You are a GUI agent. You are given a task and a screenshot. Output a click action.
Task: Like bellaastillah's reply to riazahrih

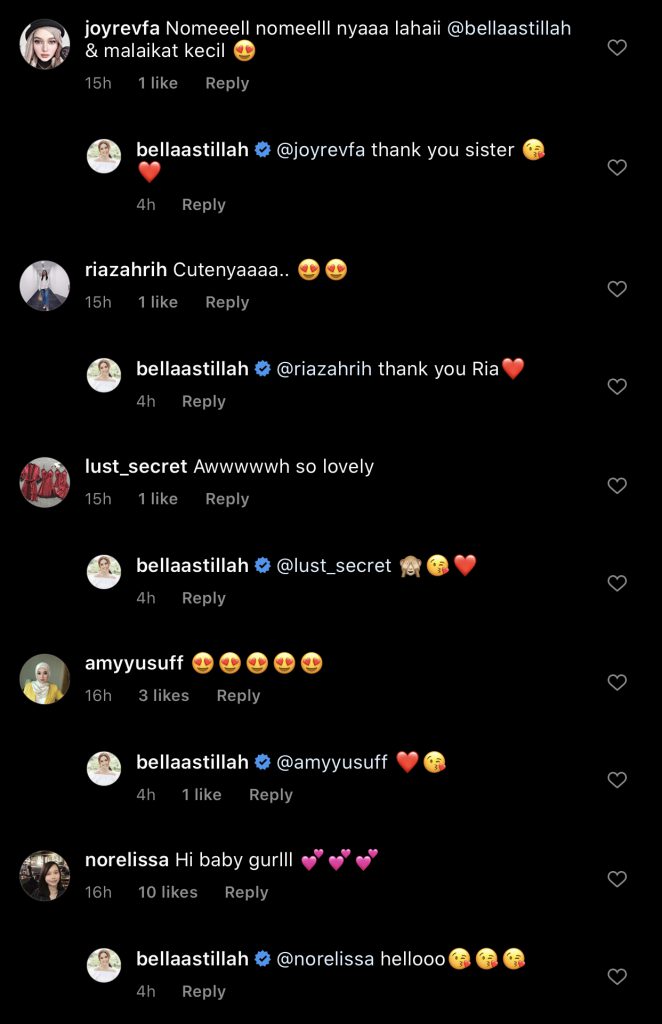617,387
